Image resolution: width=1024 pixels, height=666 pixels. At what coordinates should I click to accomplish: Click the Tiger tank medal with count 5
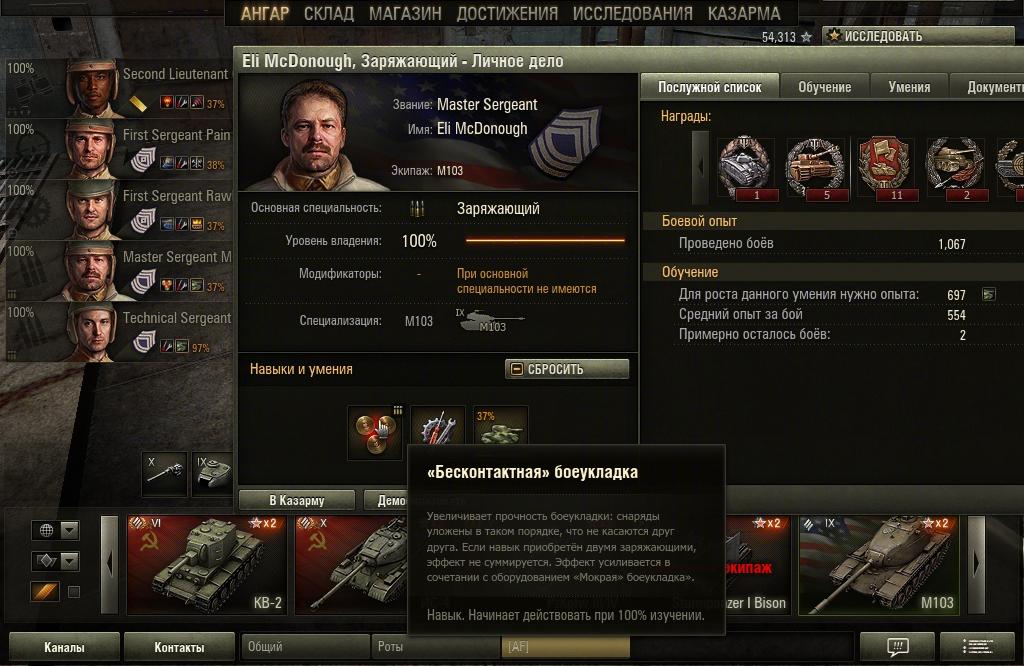[x=814, y=168]
